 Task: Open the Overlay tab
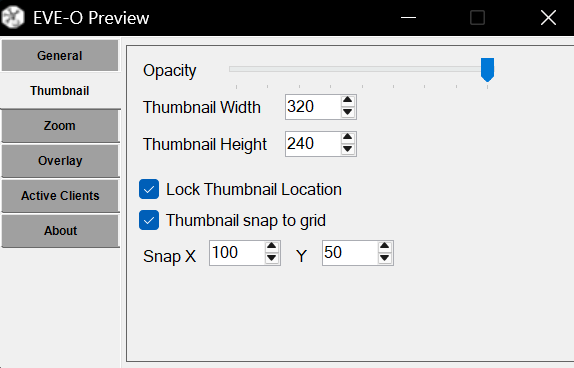click(x=60, y=161)
